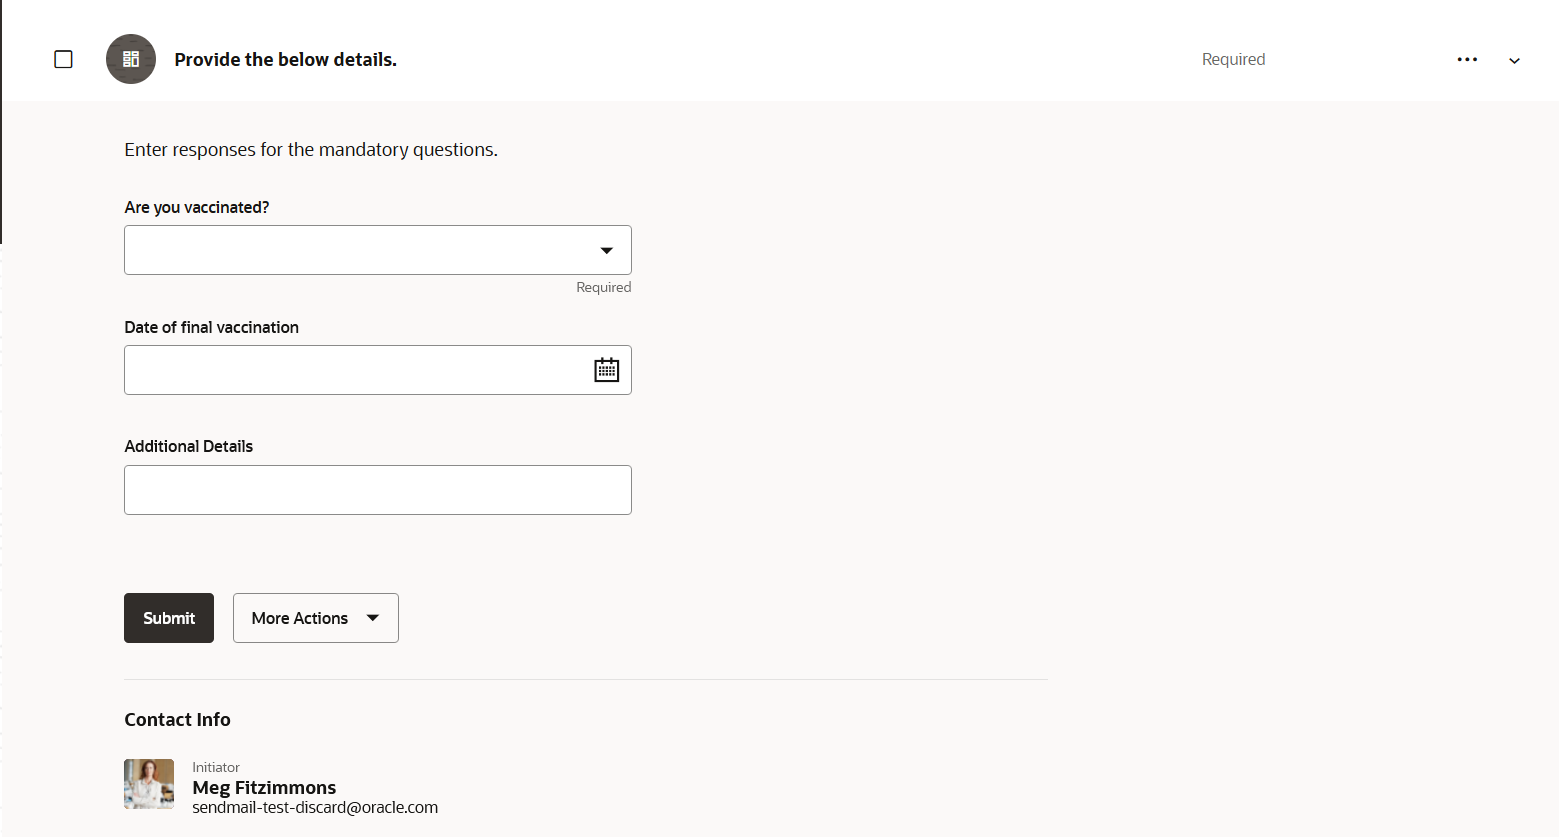Click the 'Date of final vaccination' label
The height and width of the screenshot is (837, 1559).
[211, 328]
